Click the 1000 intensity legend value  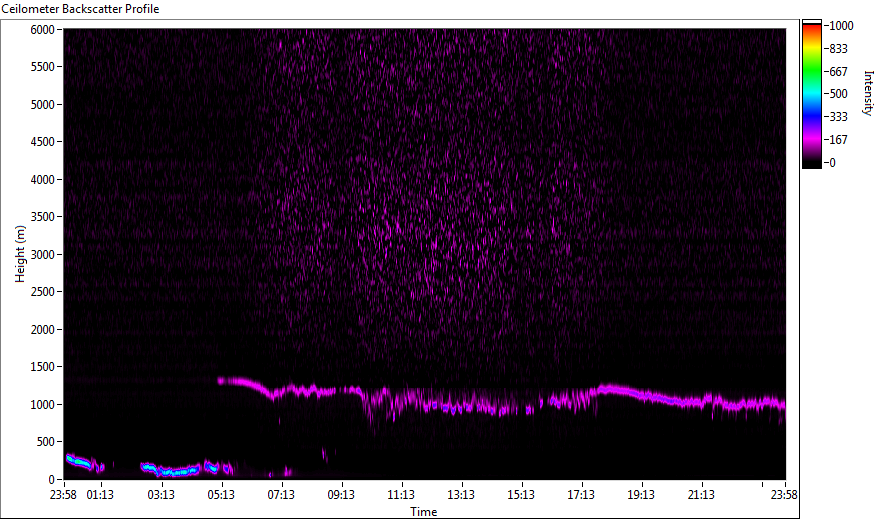[842, 26]
